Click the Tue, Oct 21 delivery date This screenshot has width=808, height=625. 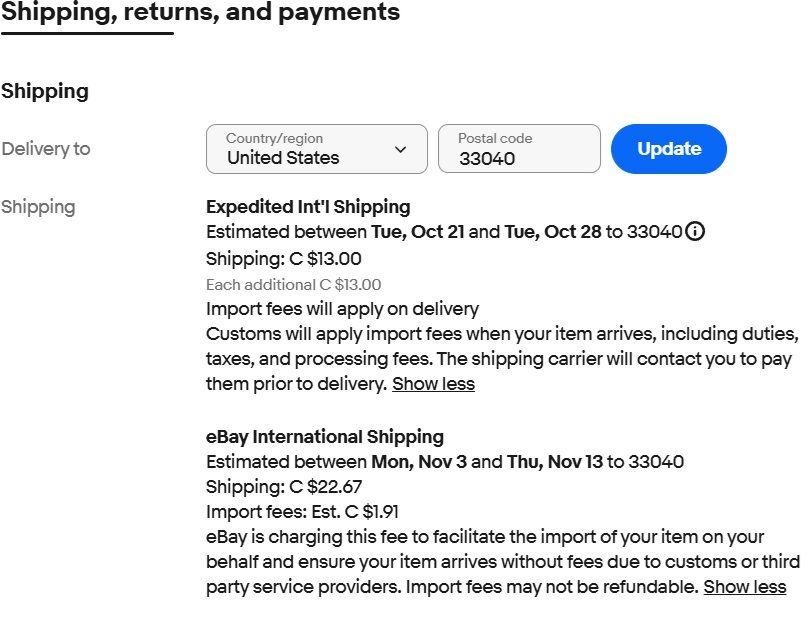(x=417, y=232)
